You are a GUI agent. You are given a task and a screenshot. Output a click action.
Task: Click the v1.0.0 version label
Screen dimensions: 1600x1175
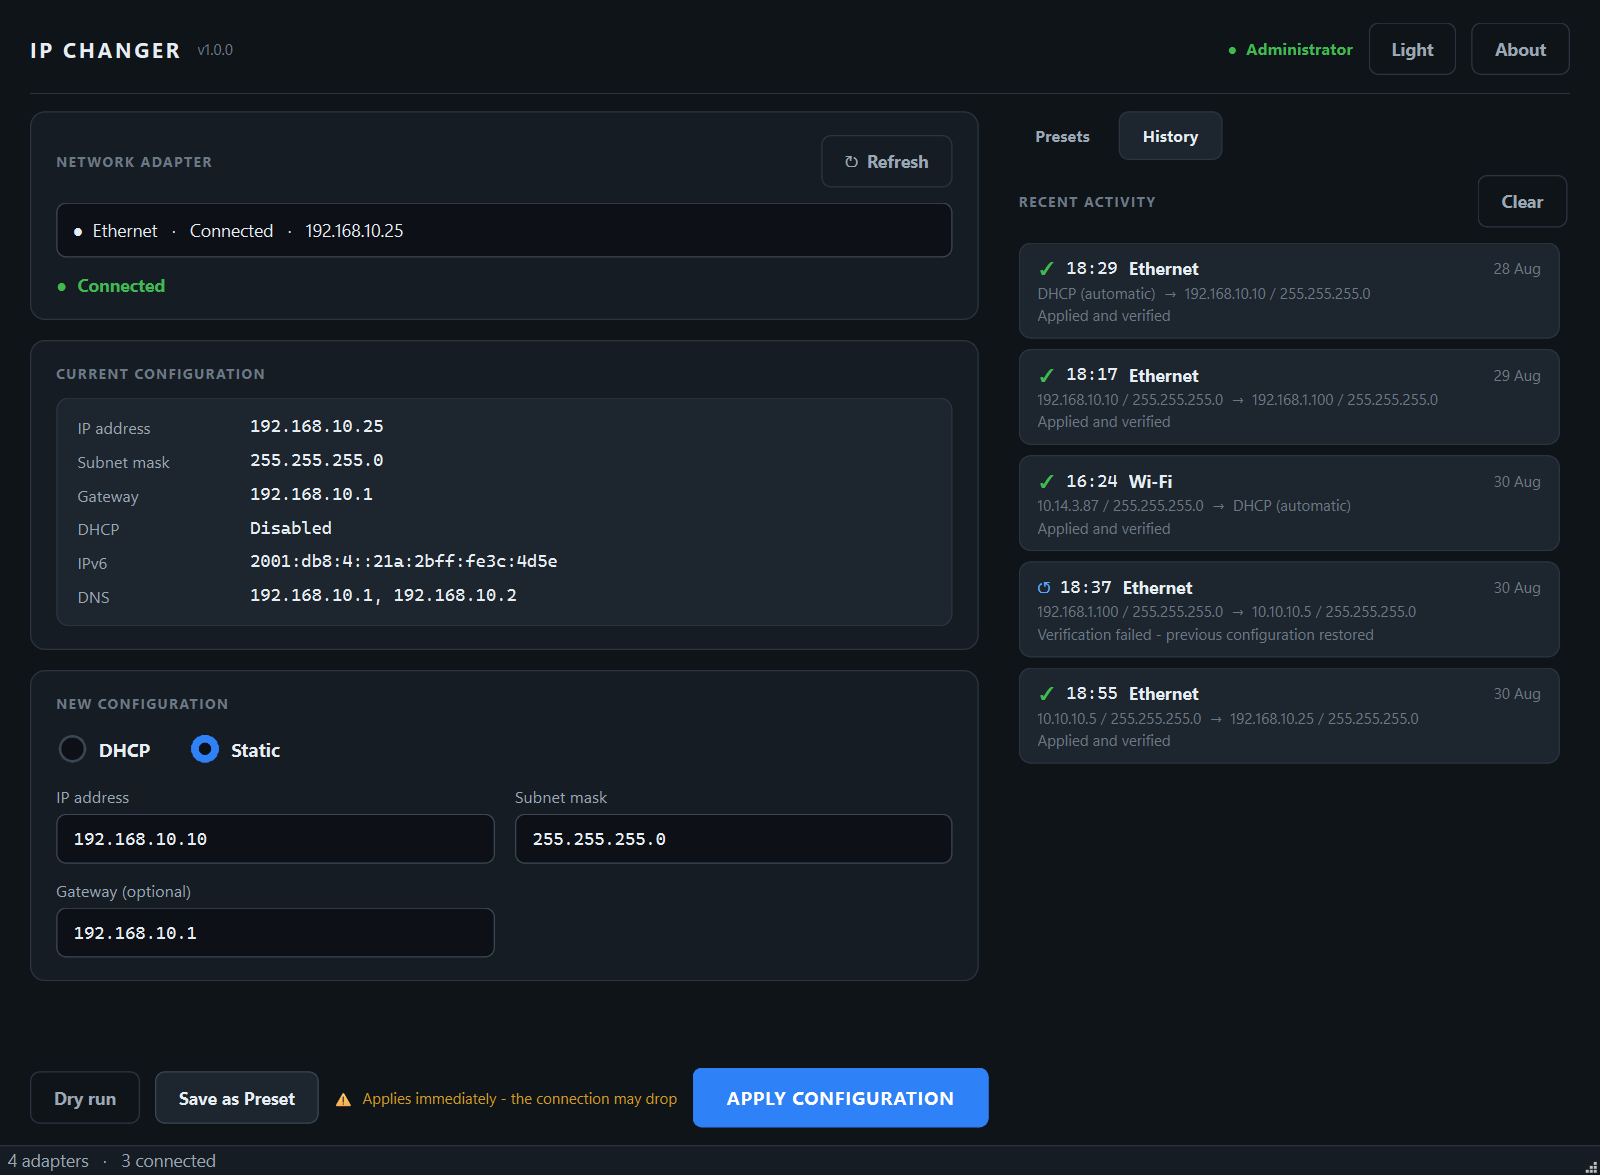click(215, 50)
